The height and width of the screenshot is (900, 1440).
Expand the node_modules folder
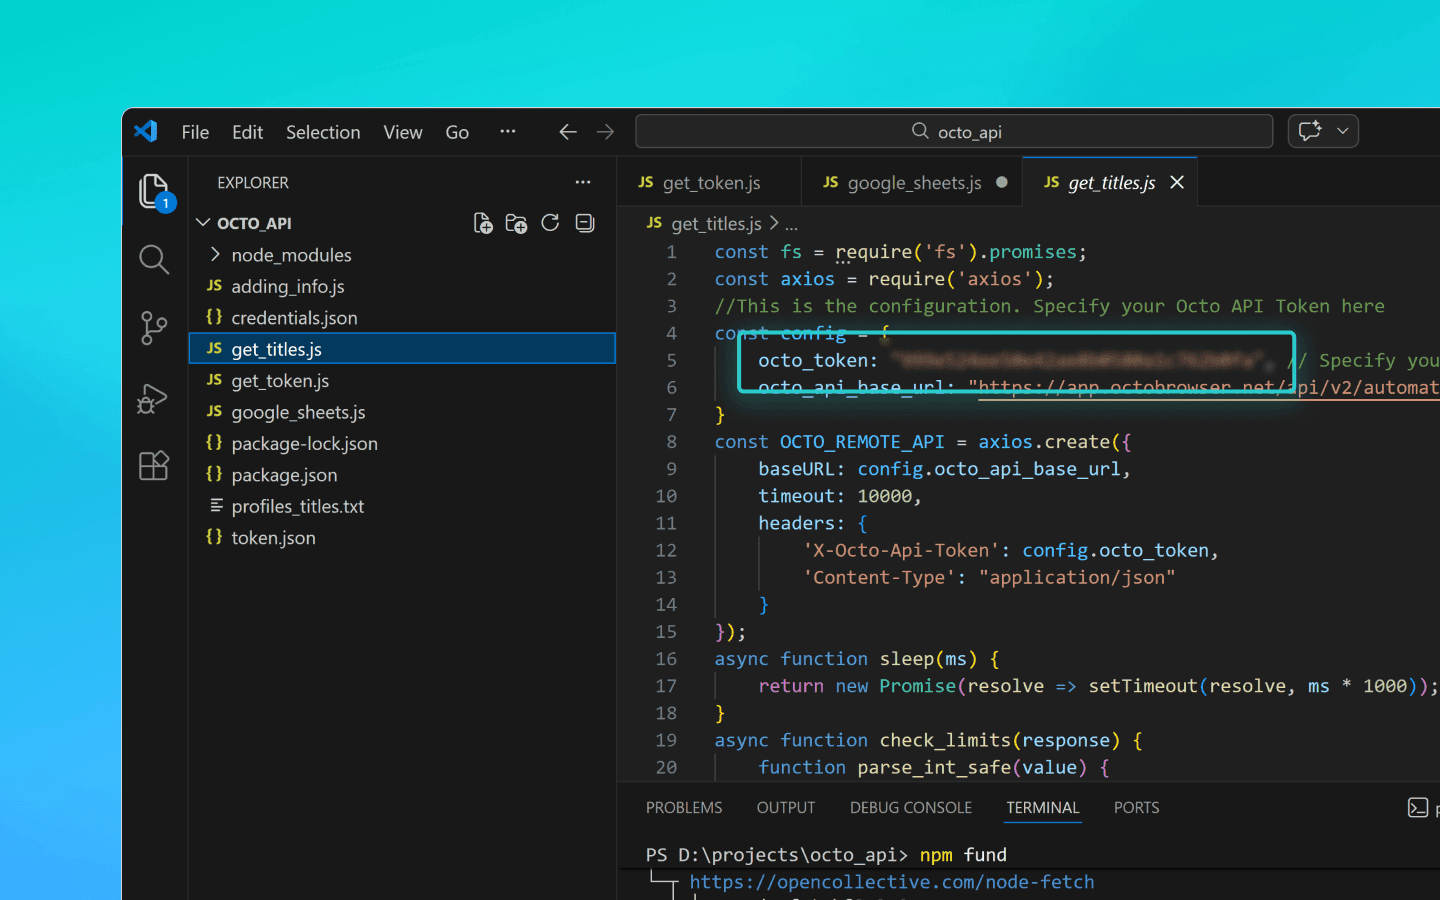point(291,255)
